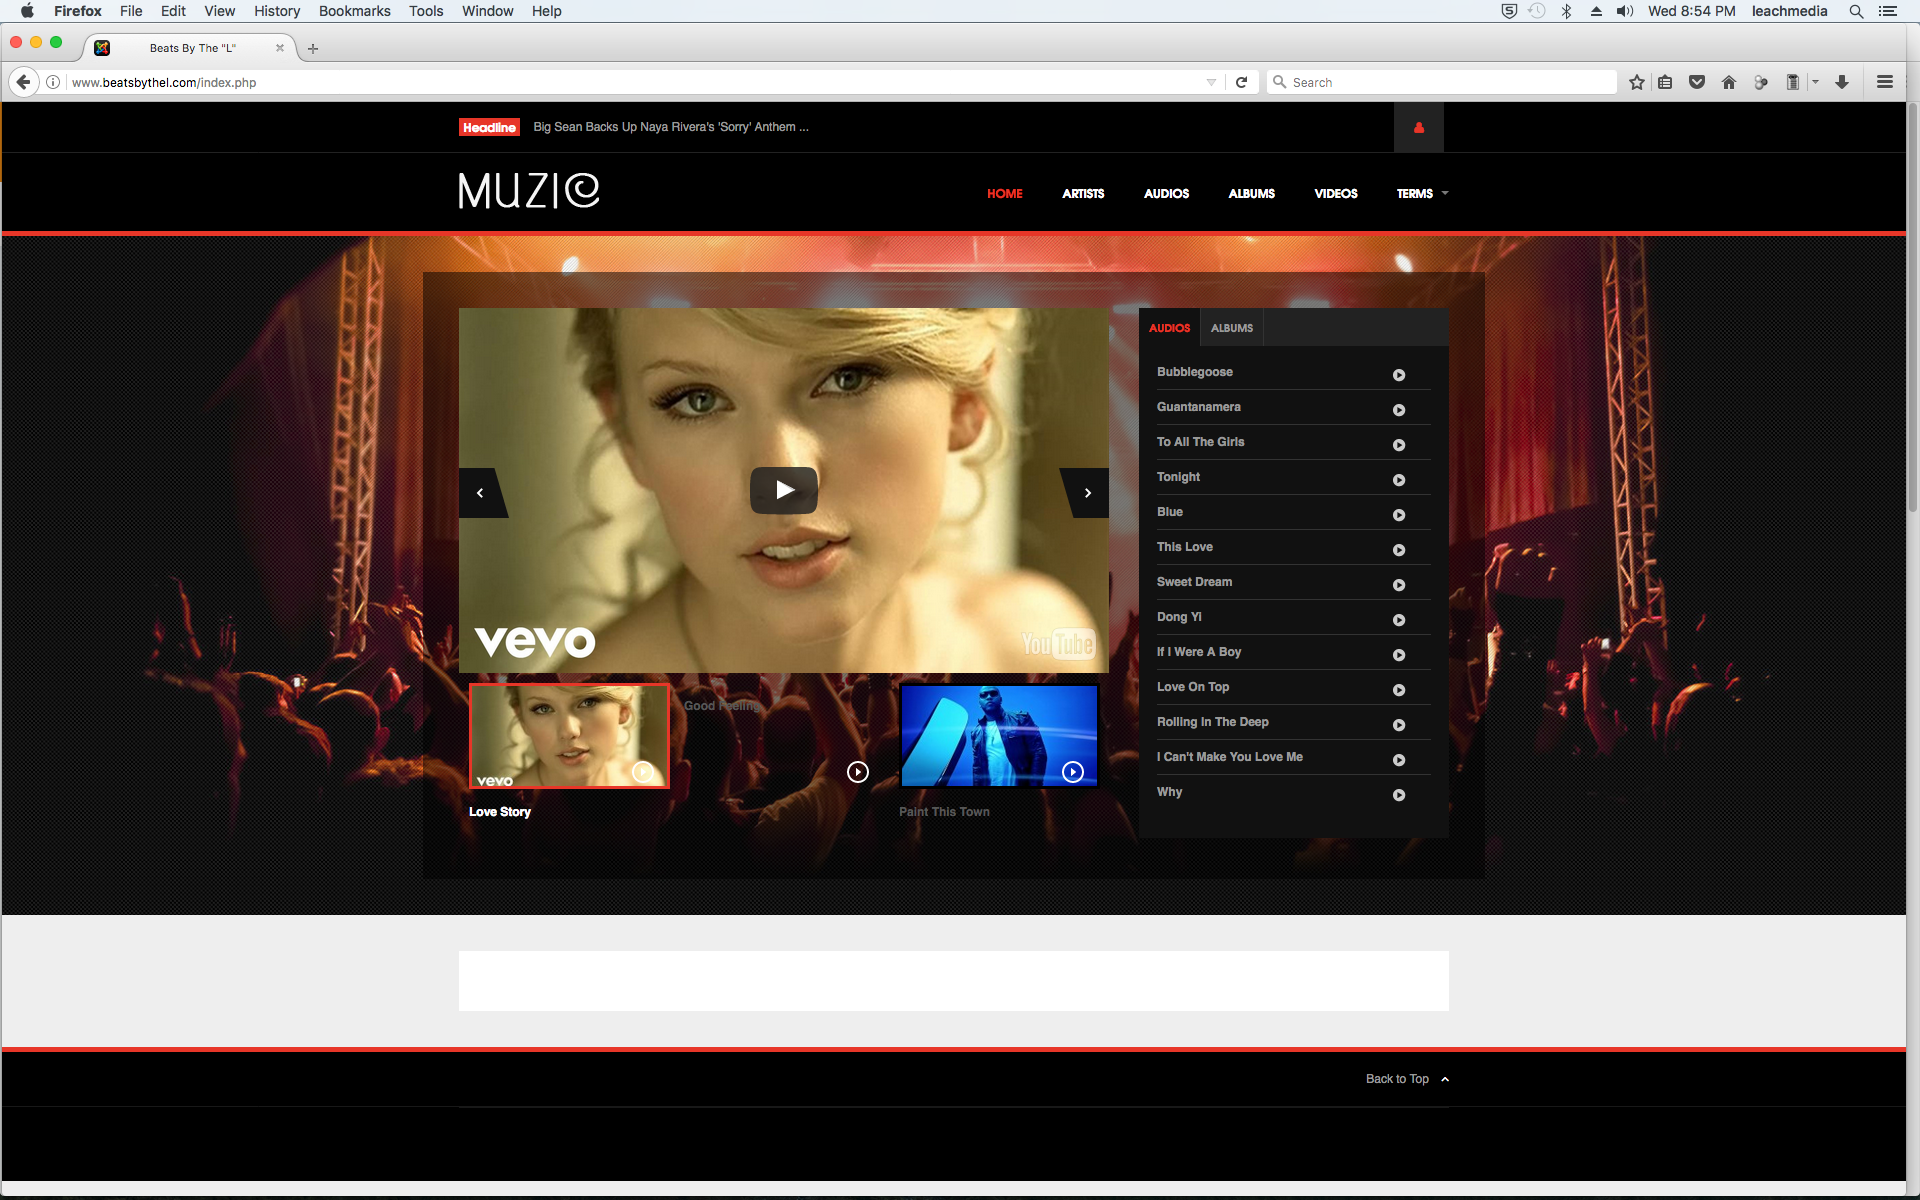Image resolution: width=1920 pixels, height=1200 pixels.
Task: Open URL bar history dropdown arrow
Action: pos(1211,82)
